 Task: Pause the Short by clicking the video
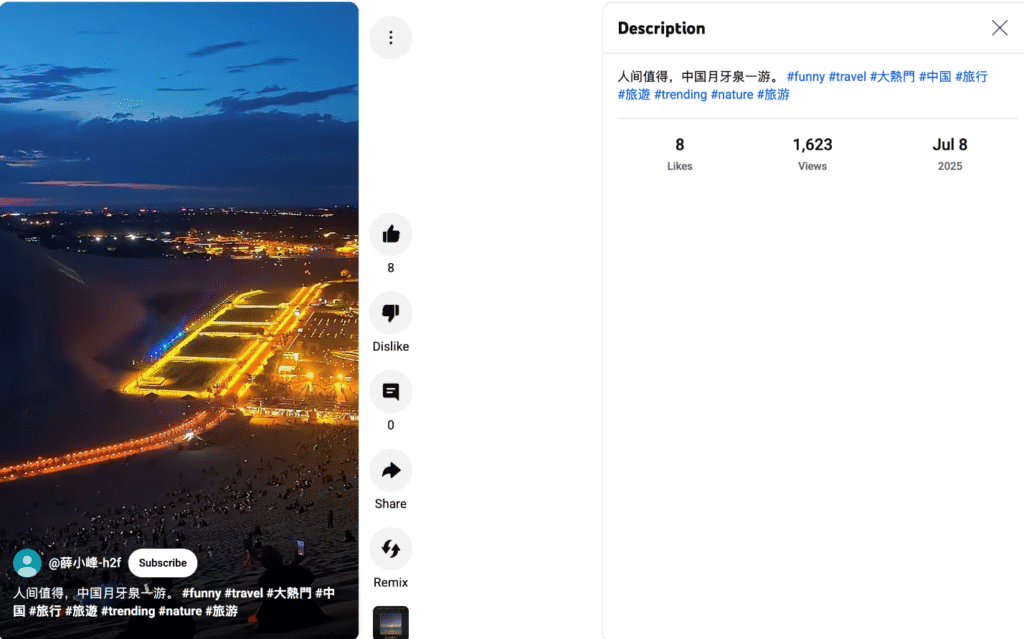pyautogui.click(x=180, y=300)
